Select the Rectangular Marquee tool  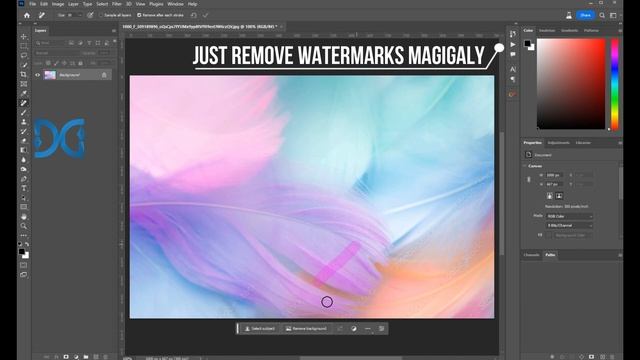(x=24, y=46)
